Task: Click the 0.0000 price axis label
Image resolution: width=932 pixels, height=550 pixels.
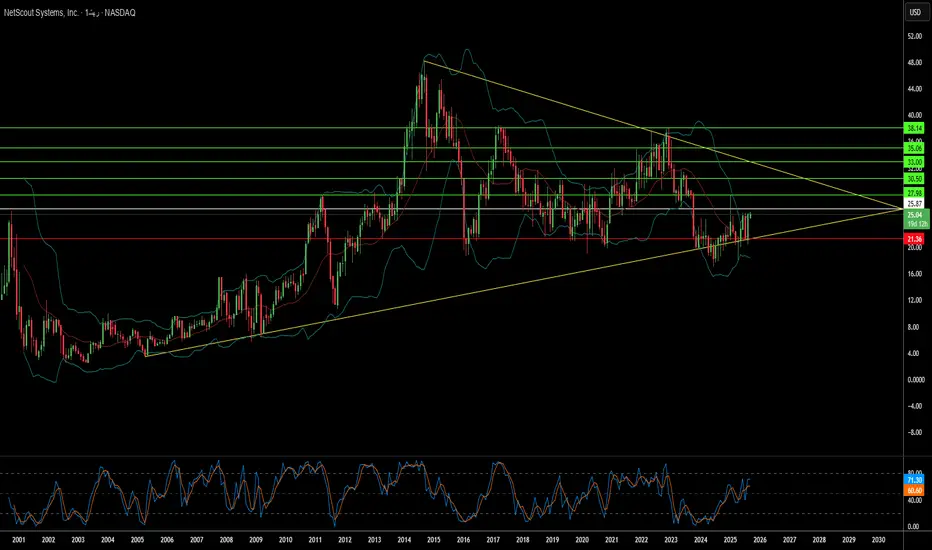Action: coord(914,380)
